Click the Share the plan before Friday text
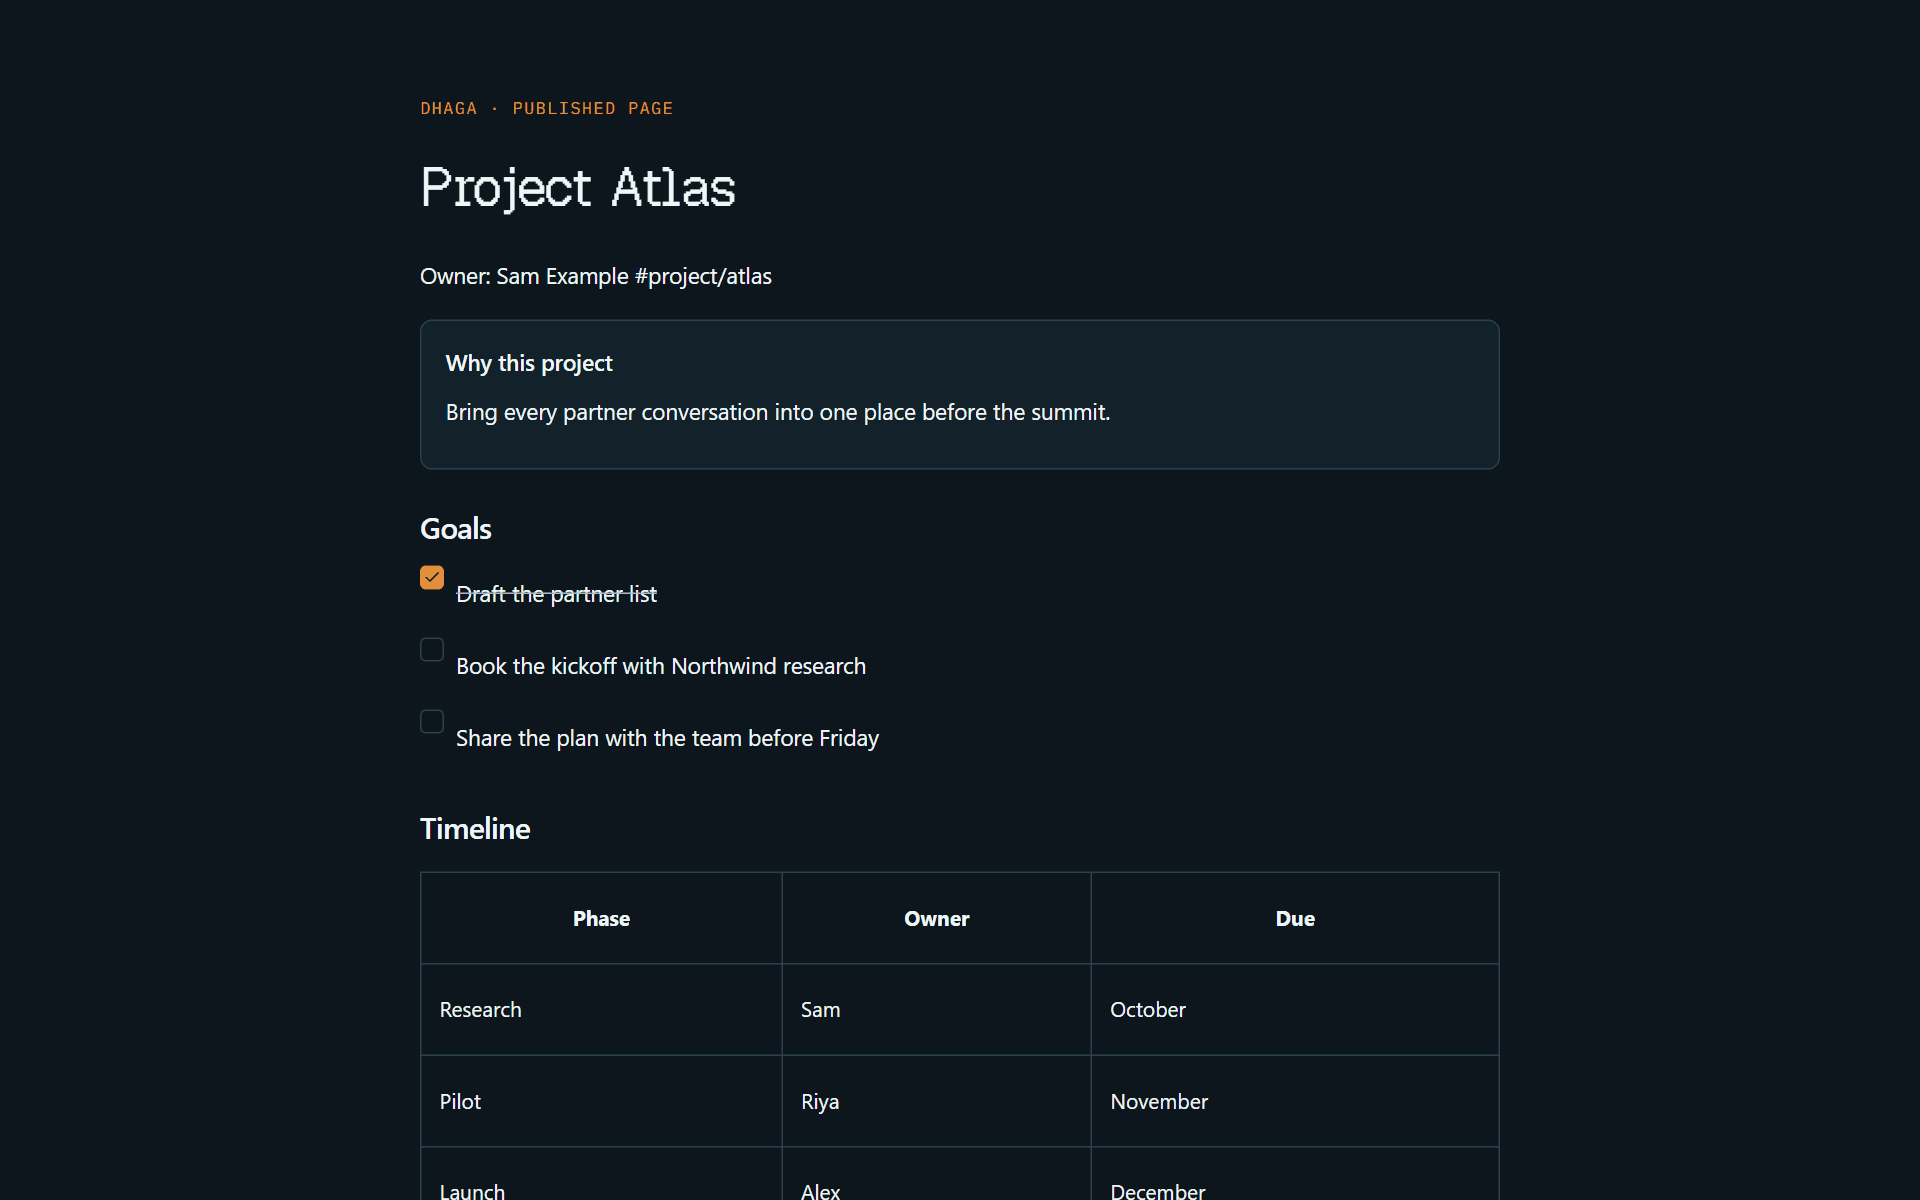 (668, 738)
